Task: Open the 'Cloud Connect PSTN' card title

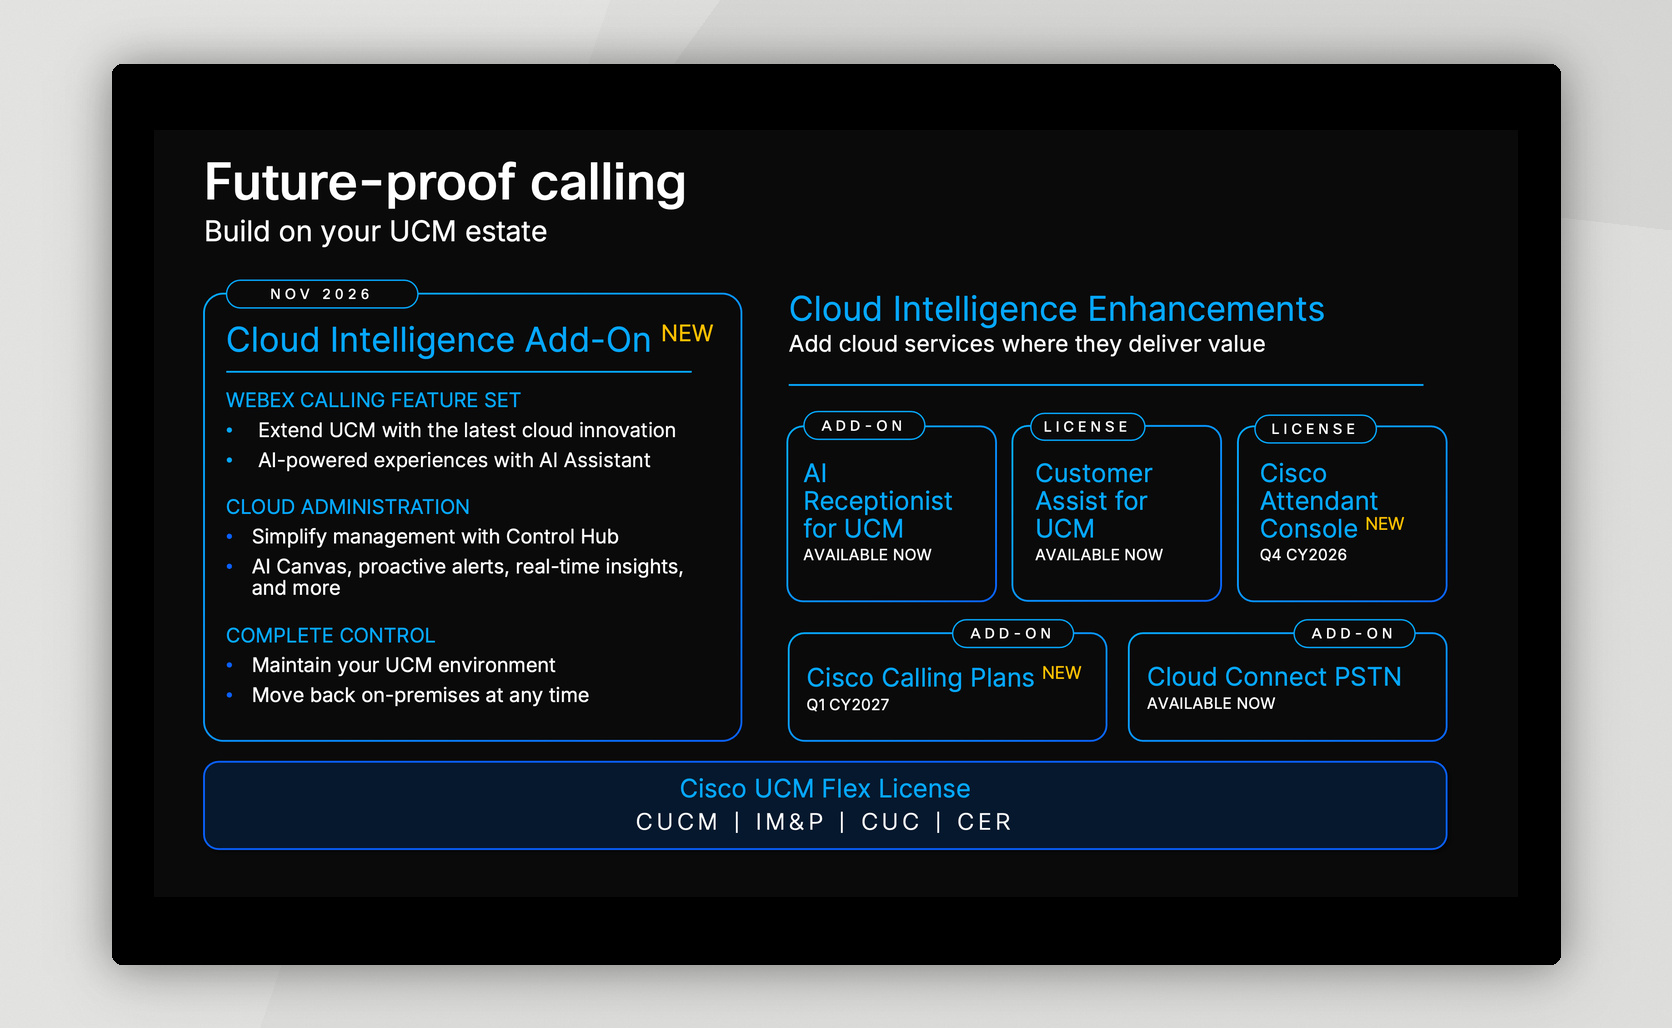Action: pos(1274,677)
